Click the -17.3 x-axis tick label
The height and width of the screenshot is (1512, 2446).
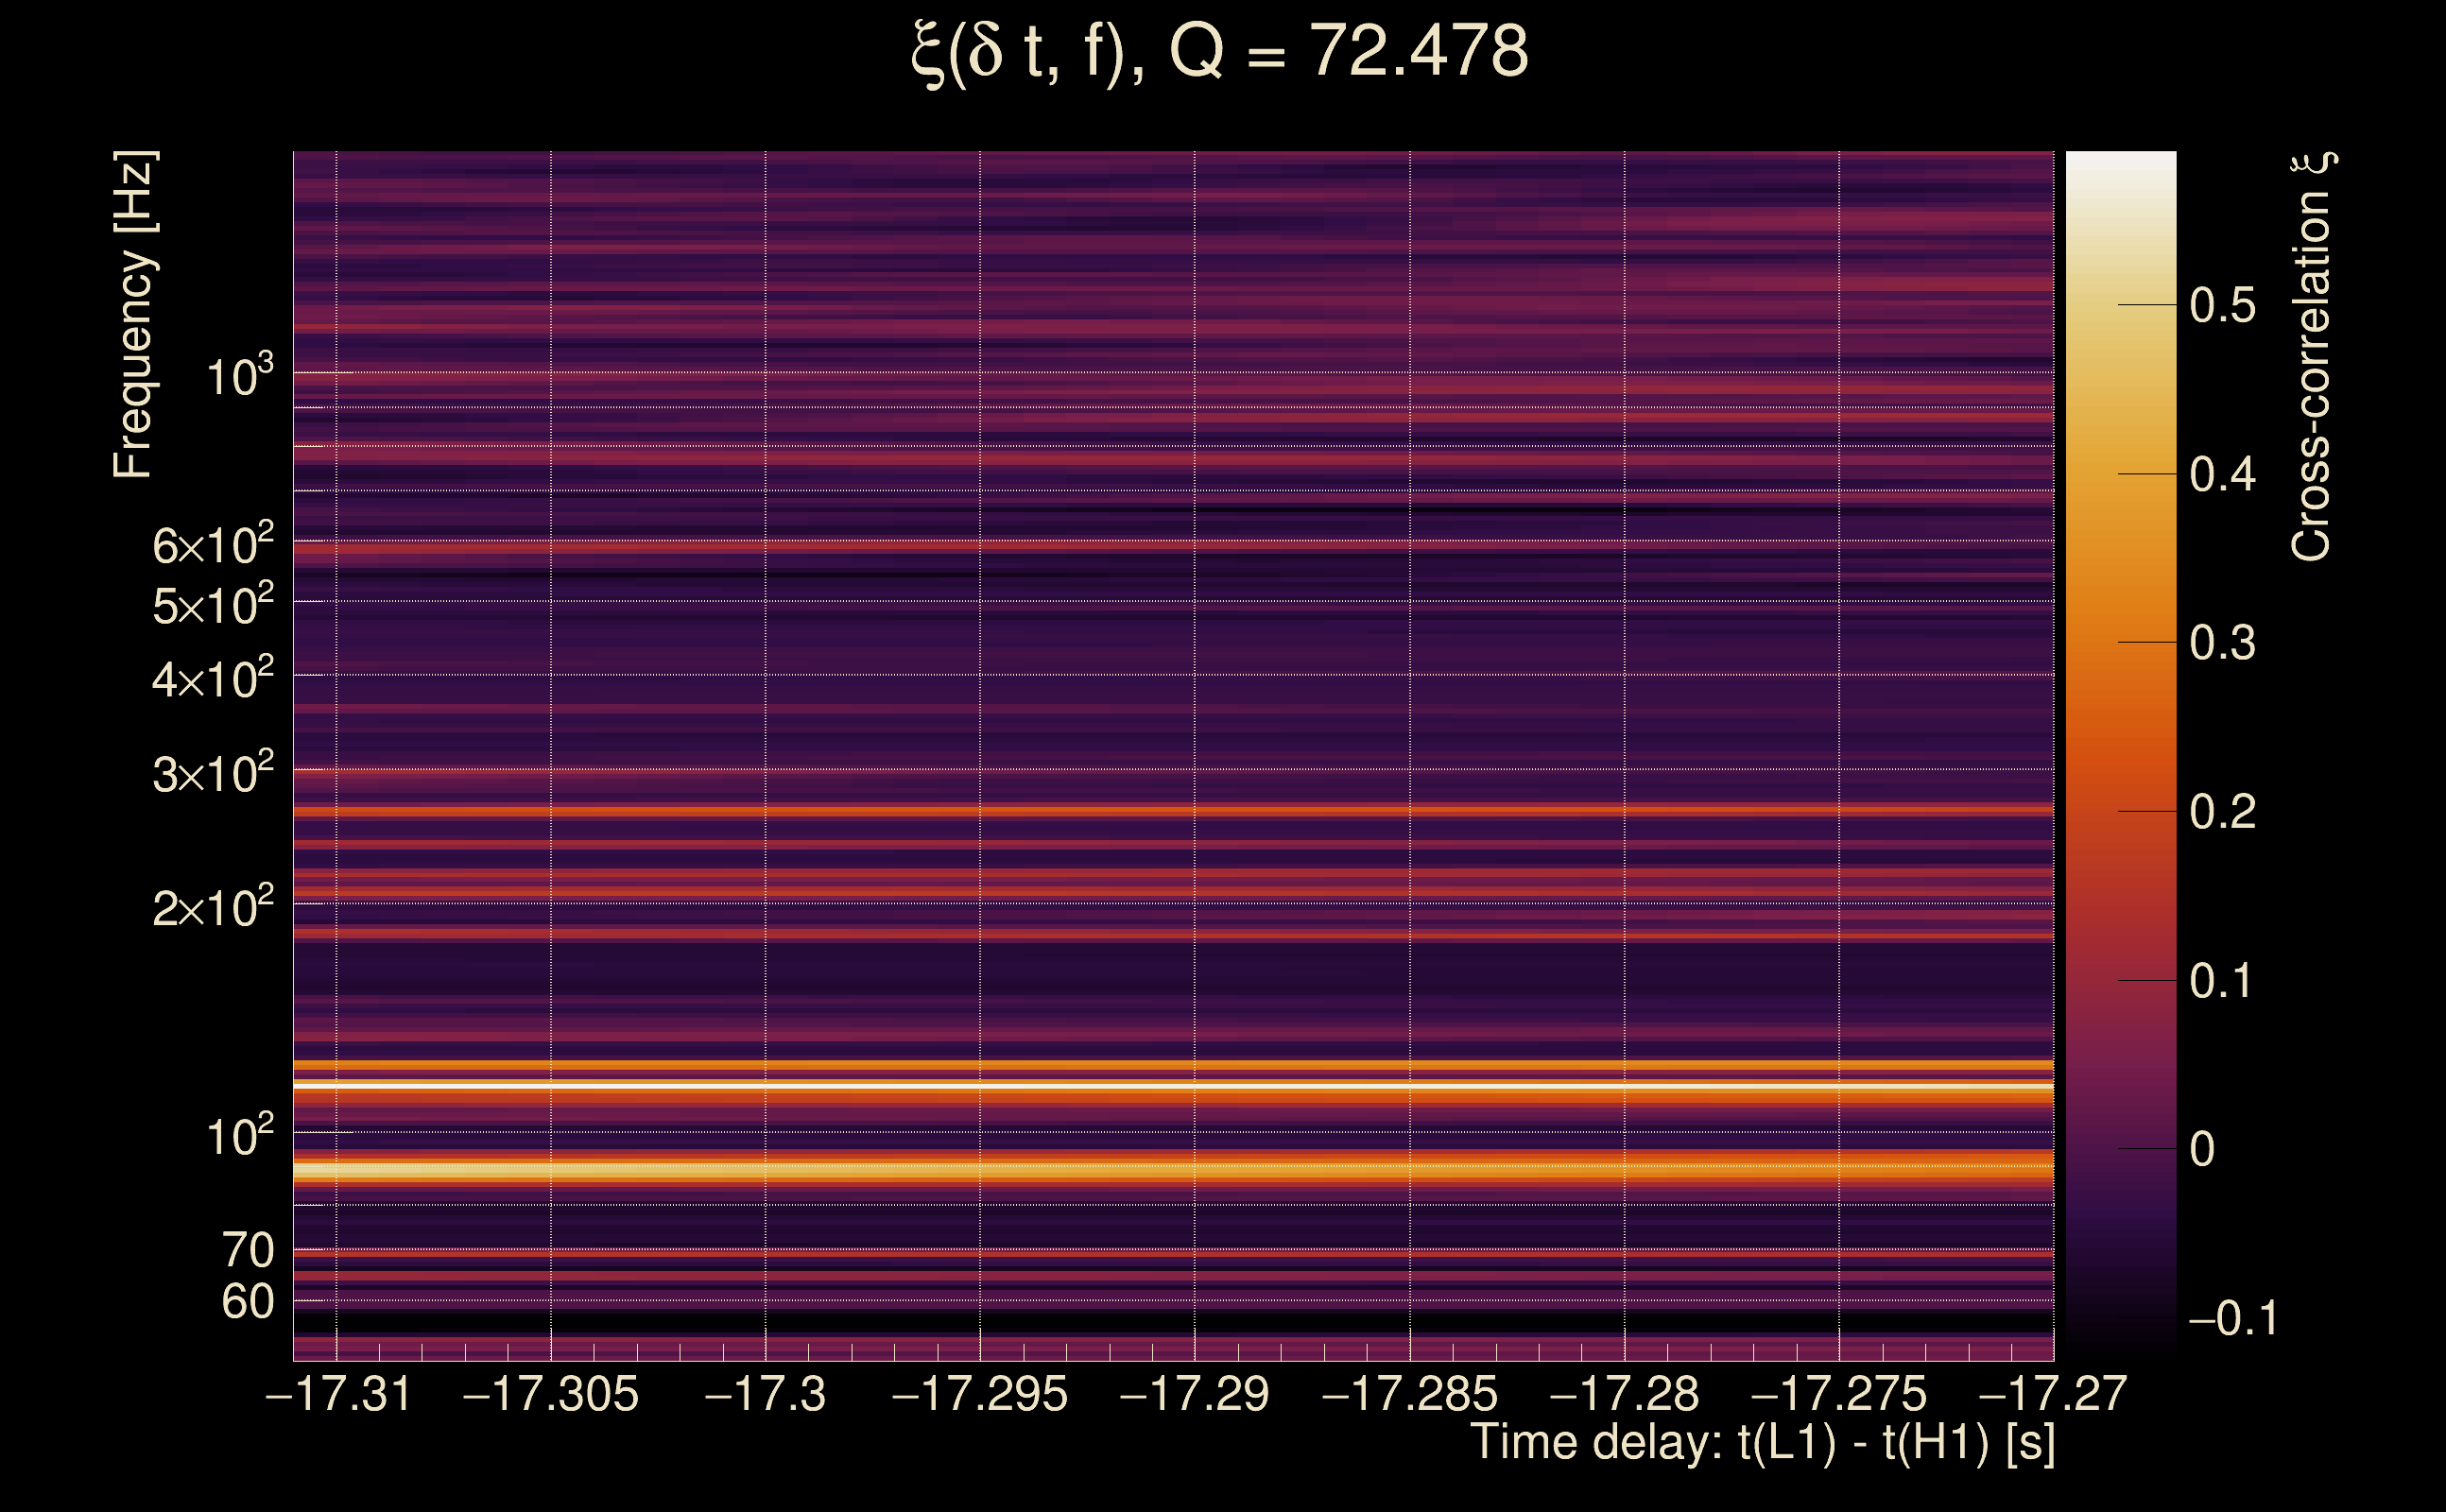[766, 1394]
